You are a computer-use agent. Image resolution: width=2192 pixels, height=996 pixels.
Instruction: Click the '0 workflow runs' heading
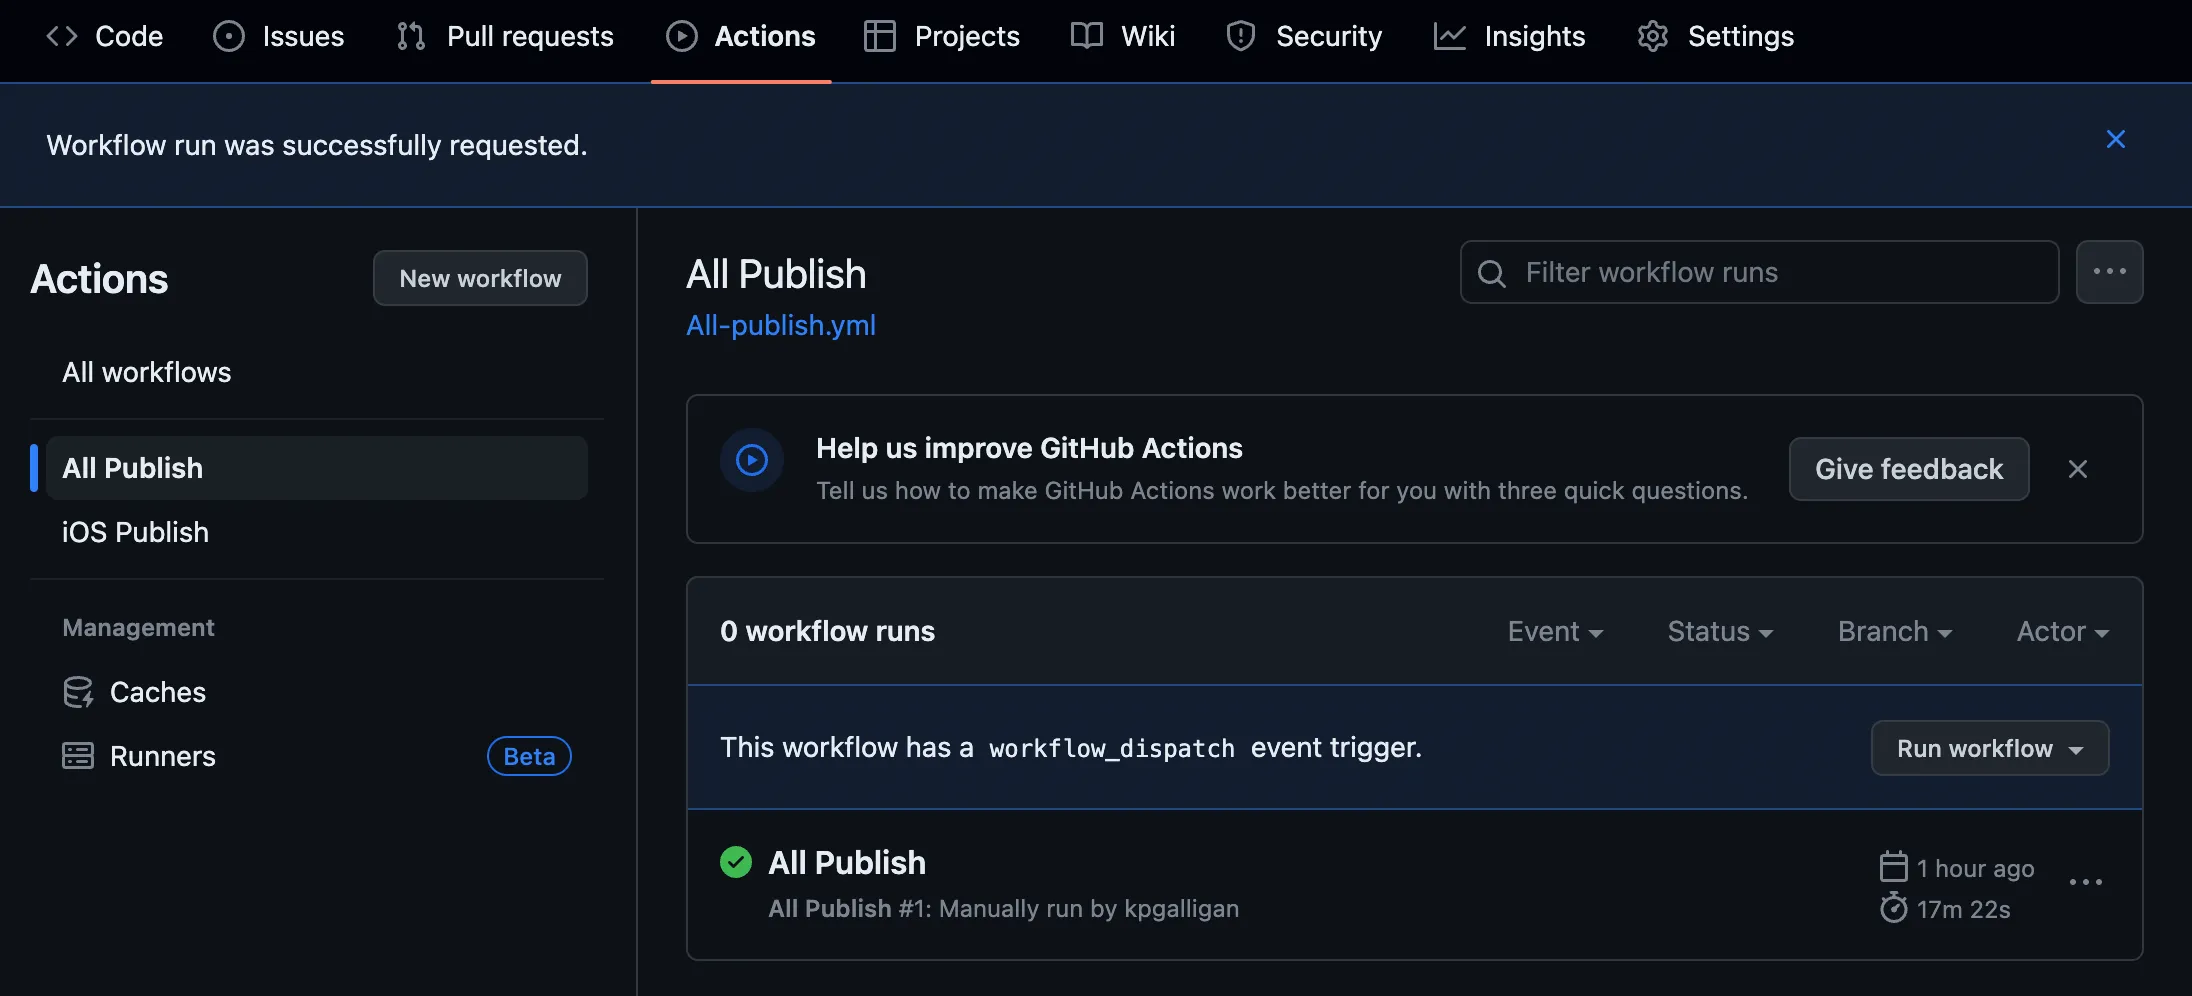coord(827,631)
